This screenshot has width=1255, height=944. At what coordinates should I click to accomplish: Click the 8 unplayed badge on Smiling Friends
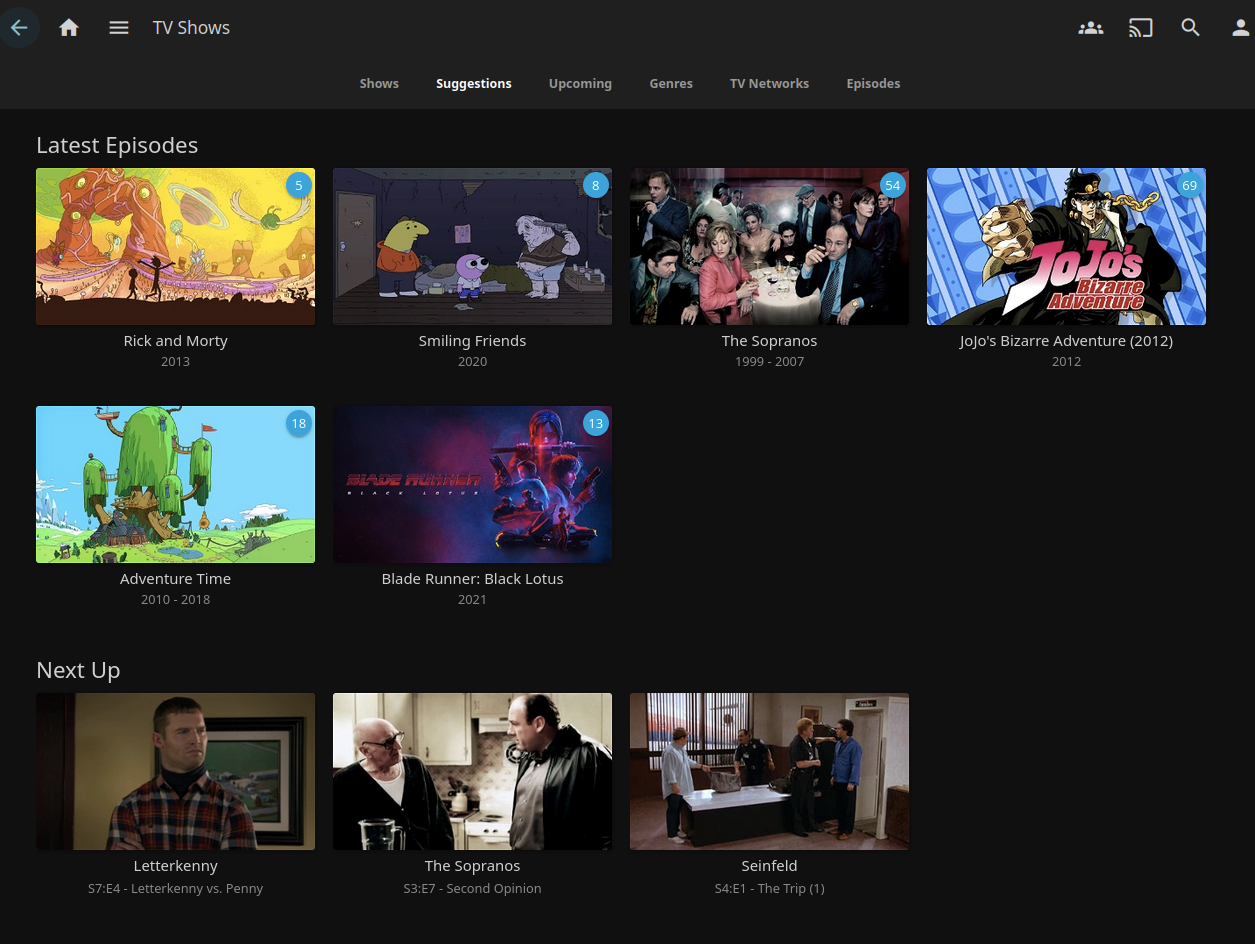(595, 185)
